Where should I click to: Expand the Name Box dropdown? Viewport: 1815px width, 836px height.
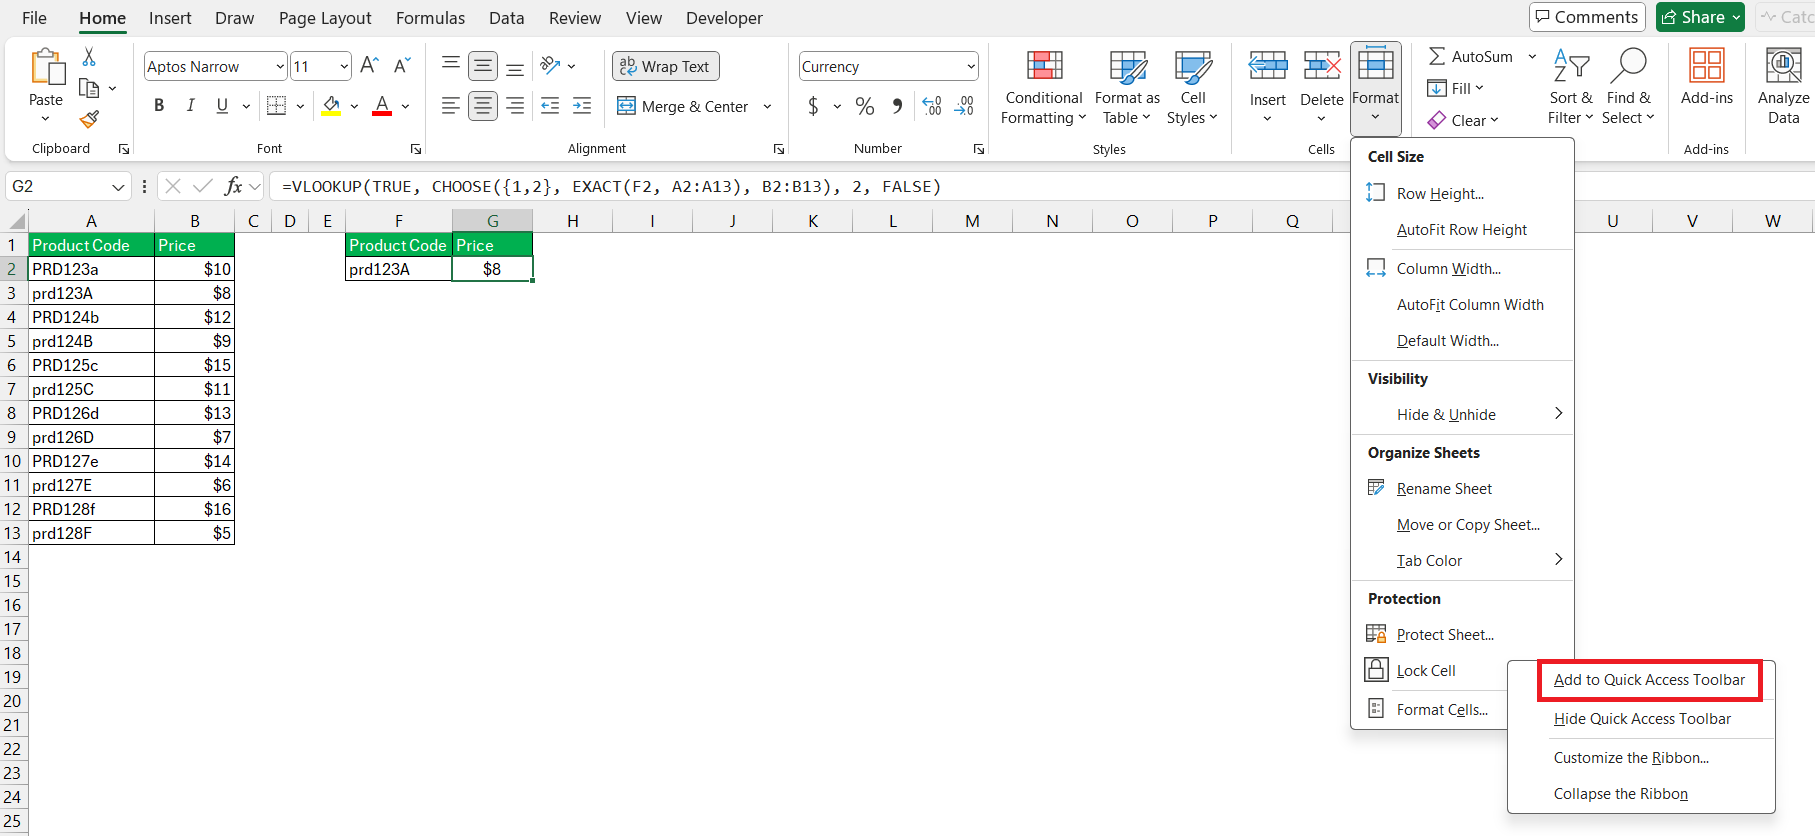coord(118,187)
